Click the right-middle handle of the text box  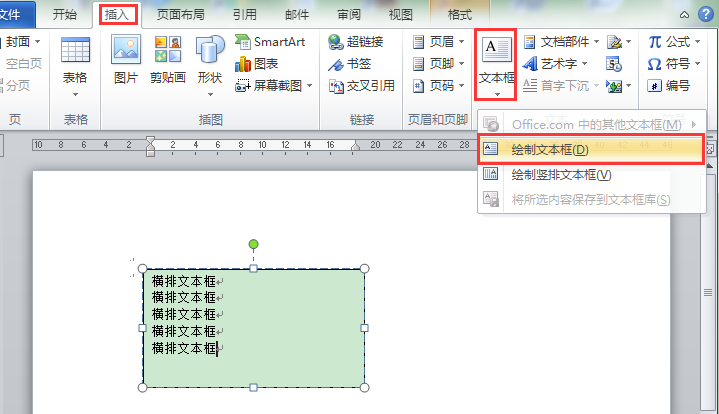click(x=365, y=328)
